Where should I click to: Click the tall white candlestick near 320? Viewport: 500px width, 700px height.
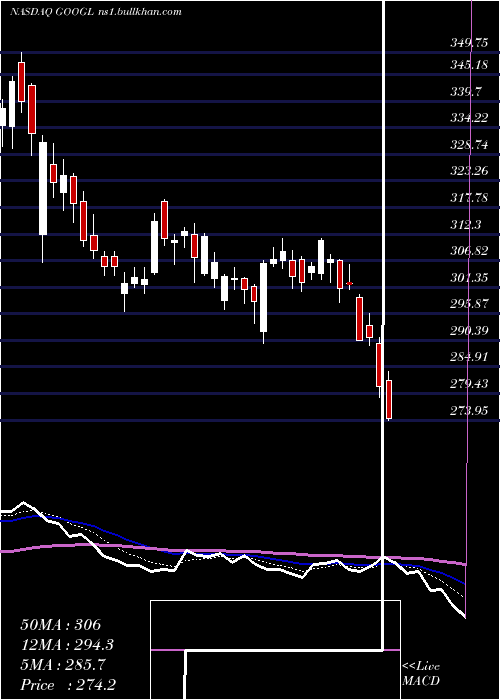pyautogui.click(x=43, y=188)
